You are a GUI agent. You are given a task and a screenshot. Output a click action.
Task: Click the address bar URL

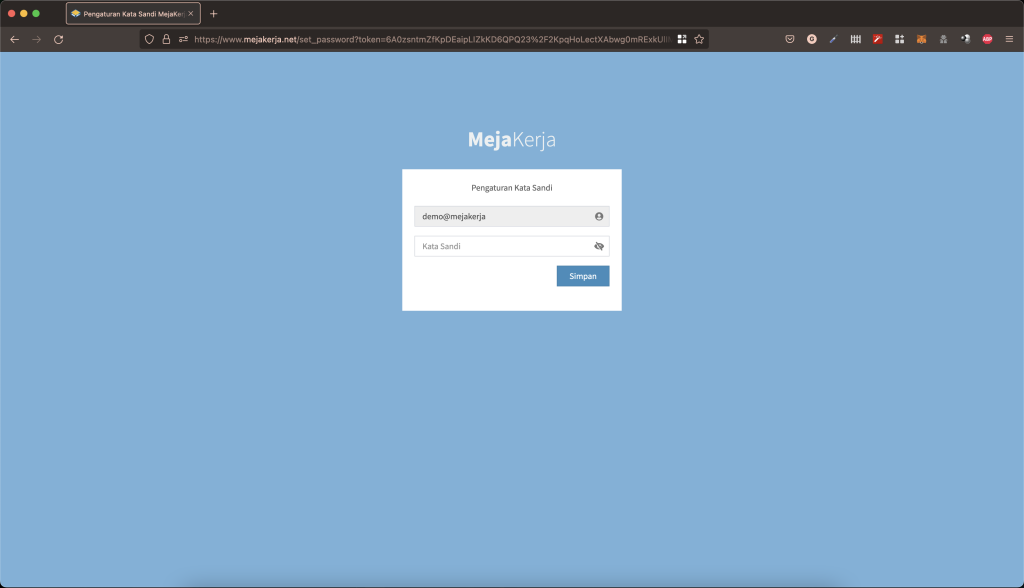(432, 39)
